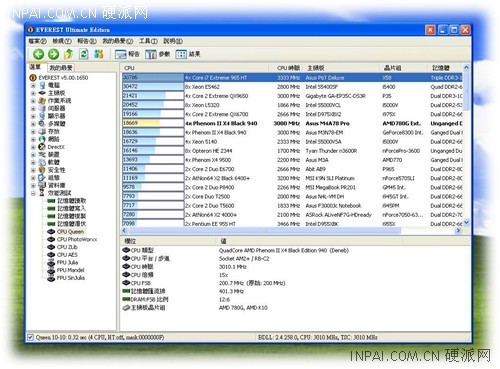Select the CPU AES benchmark item
The height and width of the screenshot is (369, 500).
[67, 255]
